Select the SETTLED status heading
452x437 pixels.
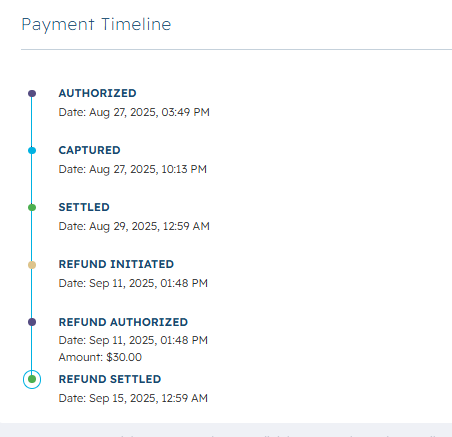pos(84,207)
